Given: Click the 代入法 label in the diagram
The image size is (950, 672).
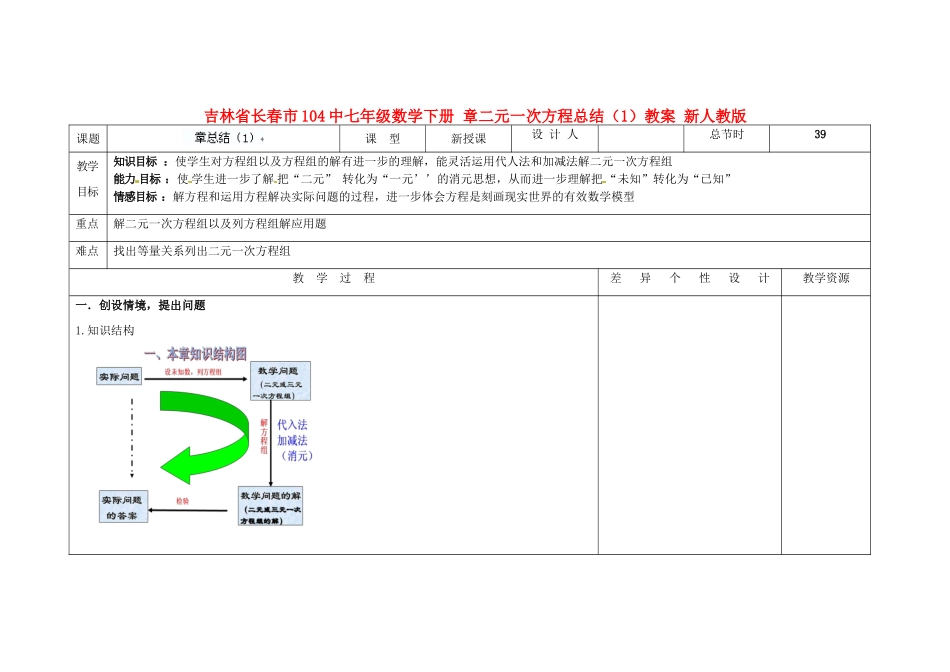Looking at the screenshot, I should pos(292,425).
